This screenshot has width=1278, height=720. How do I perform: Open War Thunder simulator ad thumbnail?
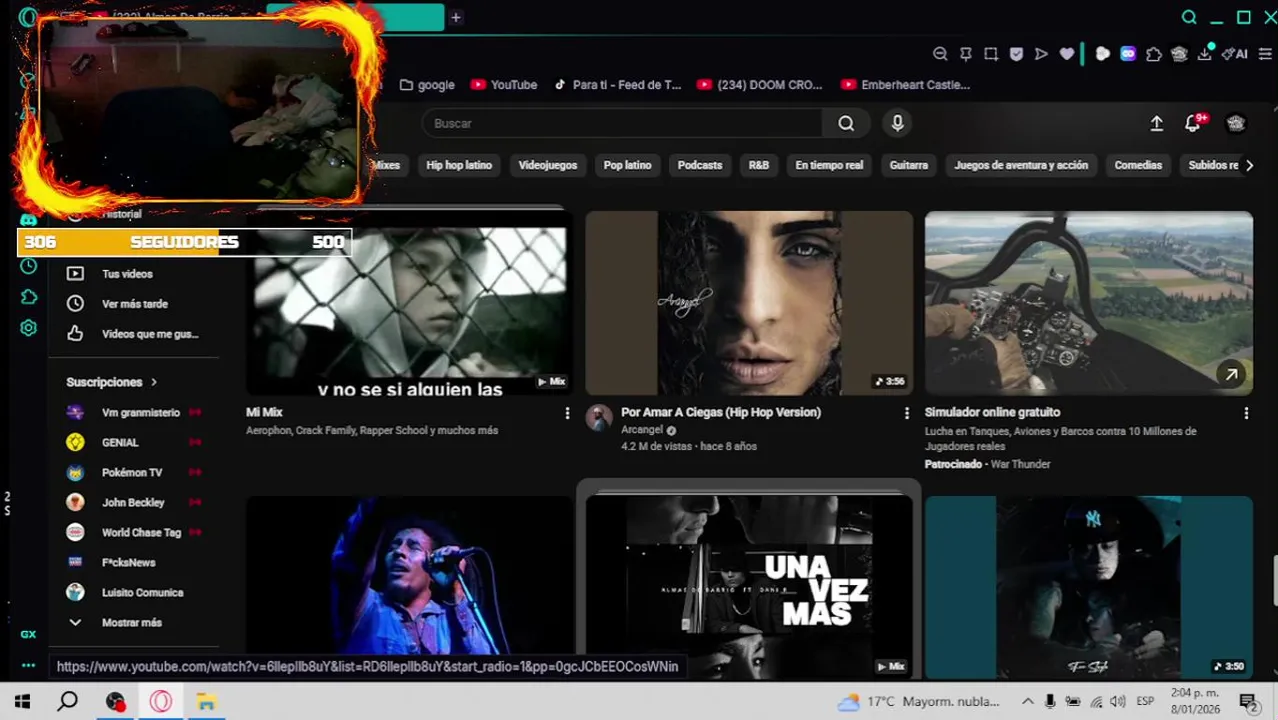[x=1089, y=303]
